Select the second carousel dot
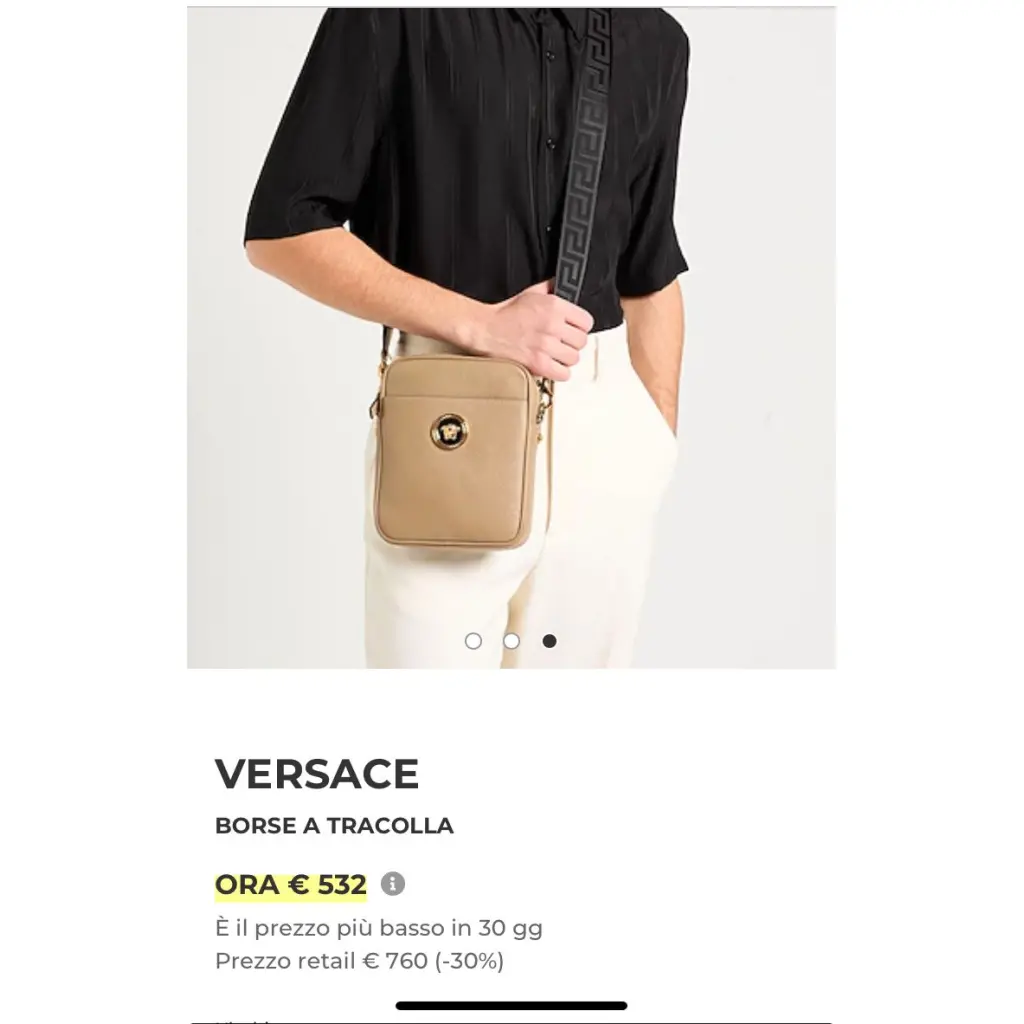Image resolution: width=1024 pixels, height=1024 pixels. 511,641
